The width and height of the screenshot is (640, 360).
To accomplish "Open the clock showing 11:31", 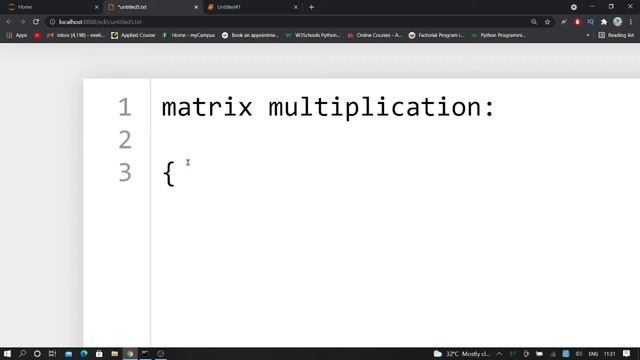I will tap(609, 354).
